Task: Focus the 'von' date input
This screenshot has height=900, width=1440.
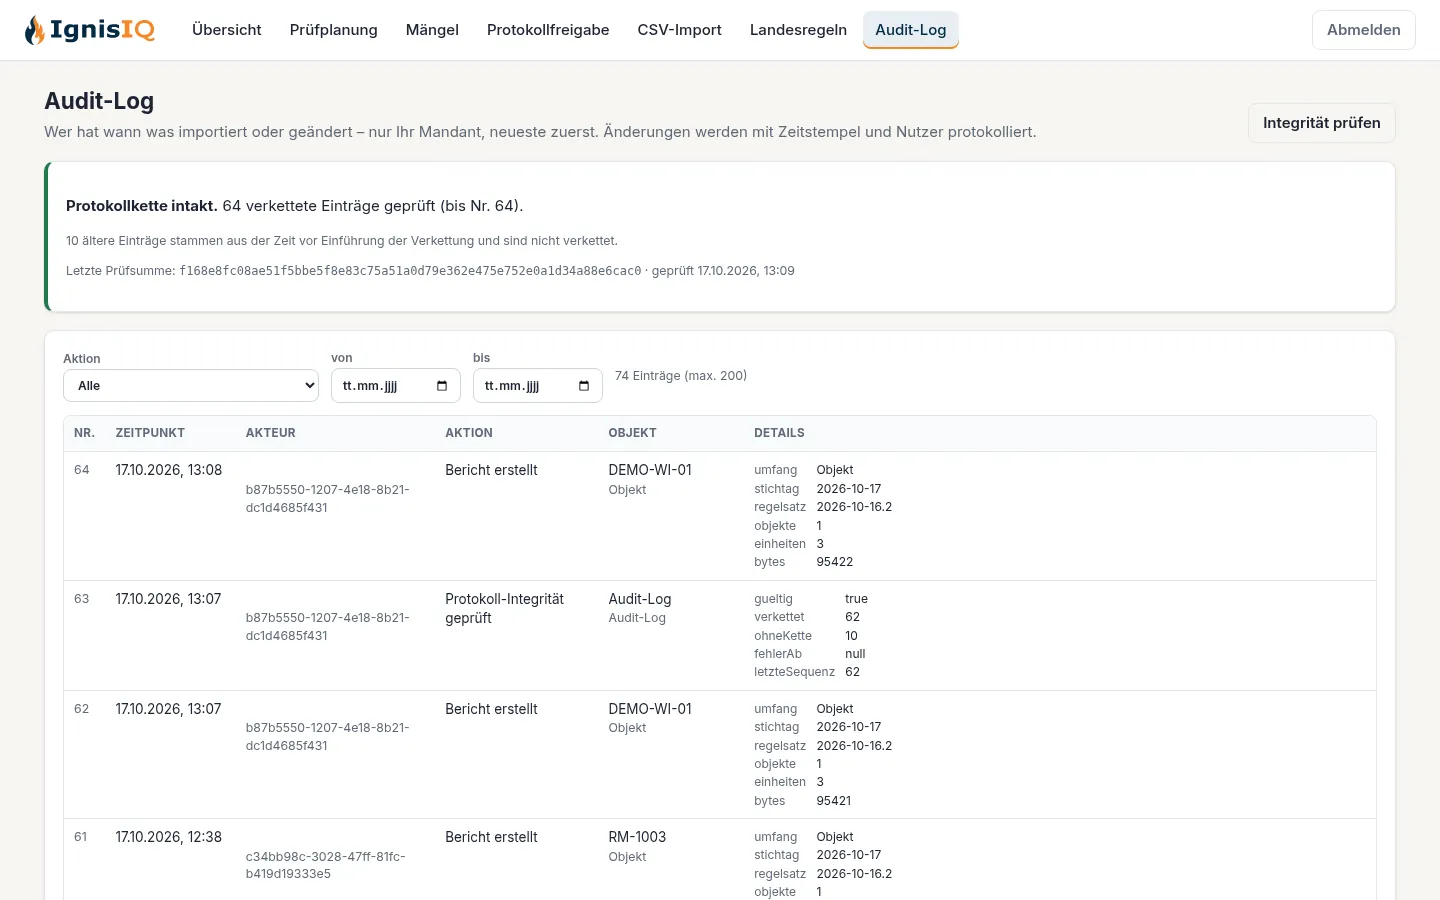Action: coord(396,386)
